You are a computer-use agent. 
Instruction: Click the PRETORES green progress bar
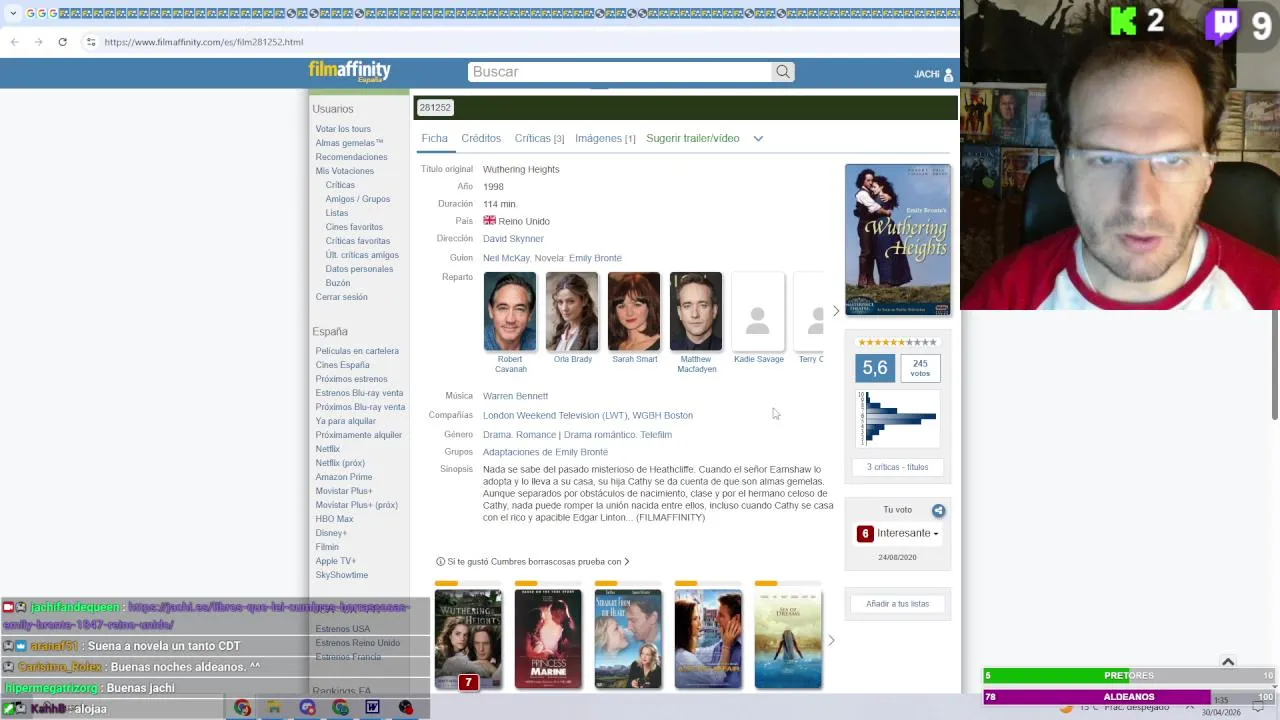coord(1129,675)
